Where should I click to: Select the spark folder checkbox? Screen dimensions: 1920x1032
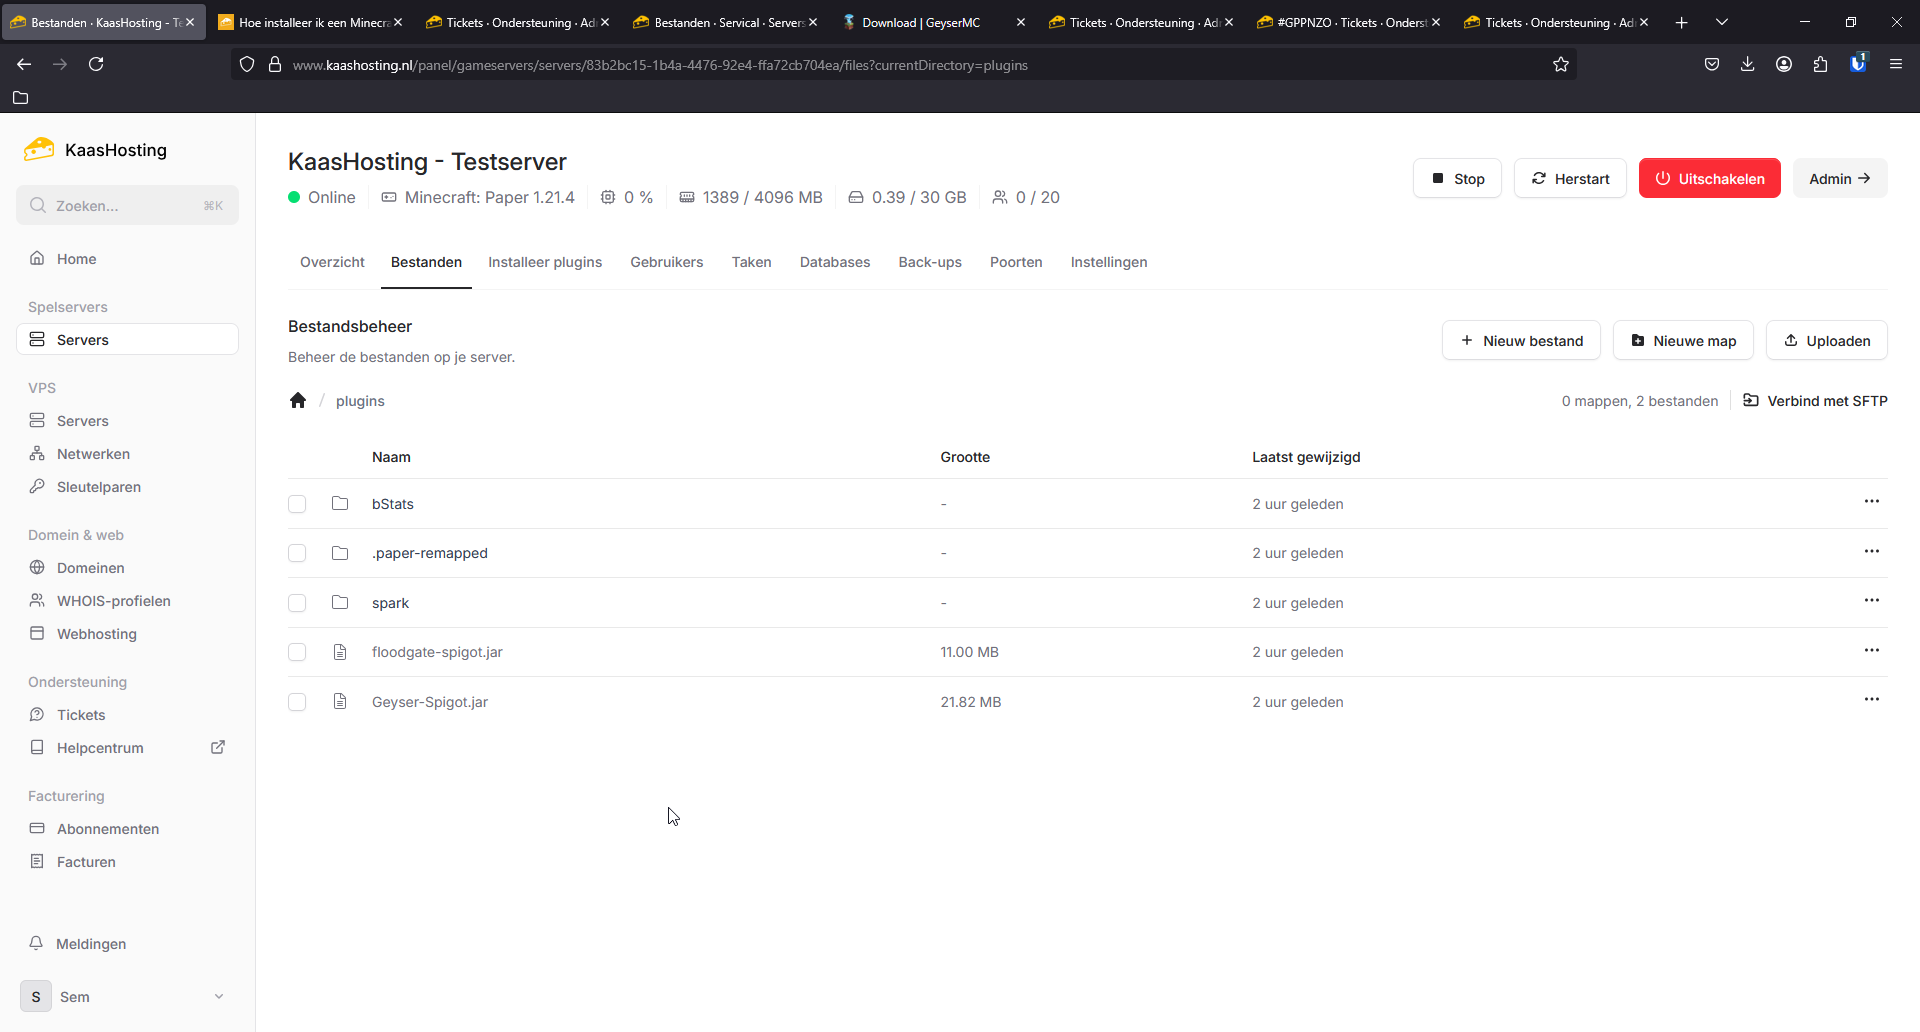pyautogui.click(x=297, y=603)
